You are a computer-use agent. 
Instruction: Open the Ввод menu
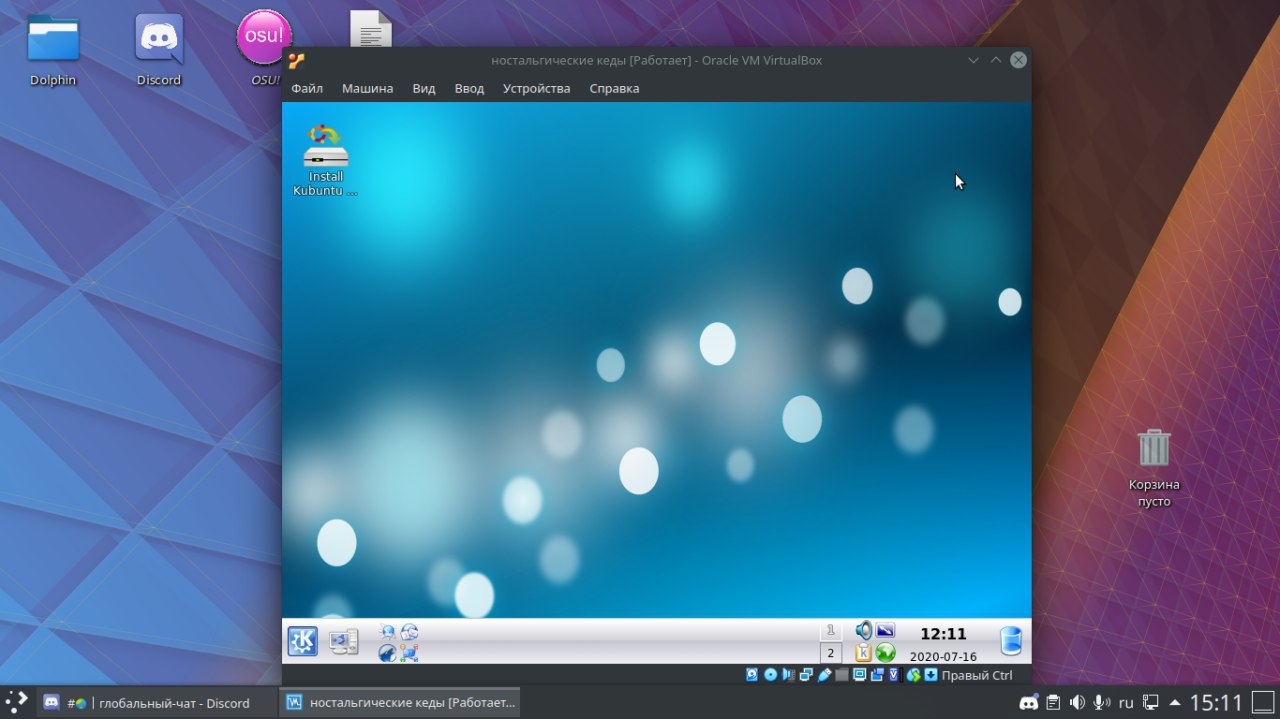coord(469,88)
